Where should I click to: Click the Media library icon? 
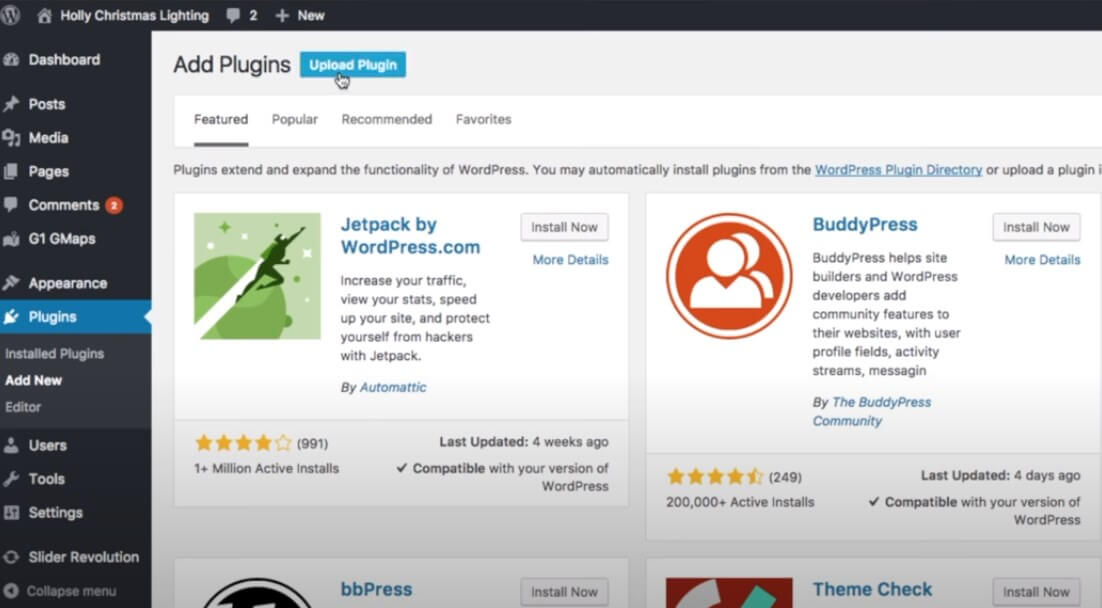pos(11,138)
